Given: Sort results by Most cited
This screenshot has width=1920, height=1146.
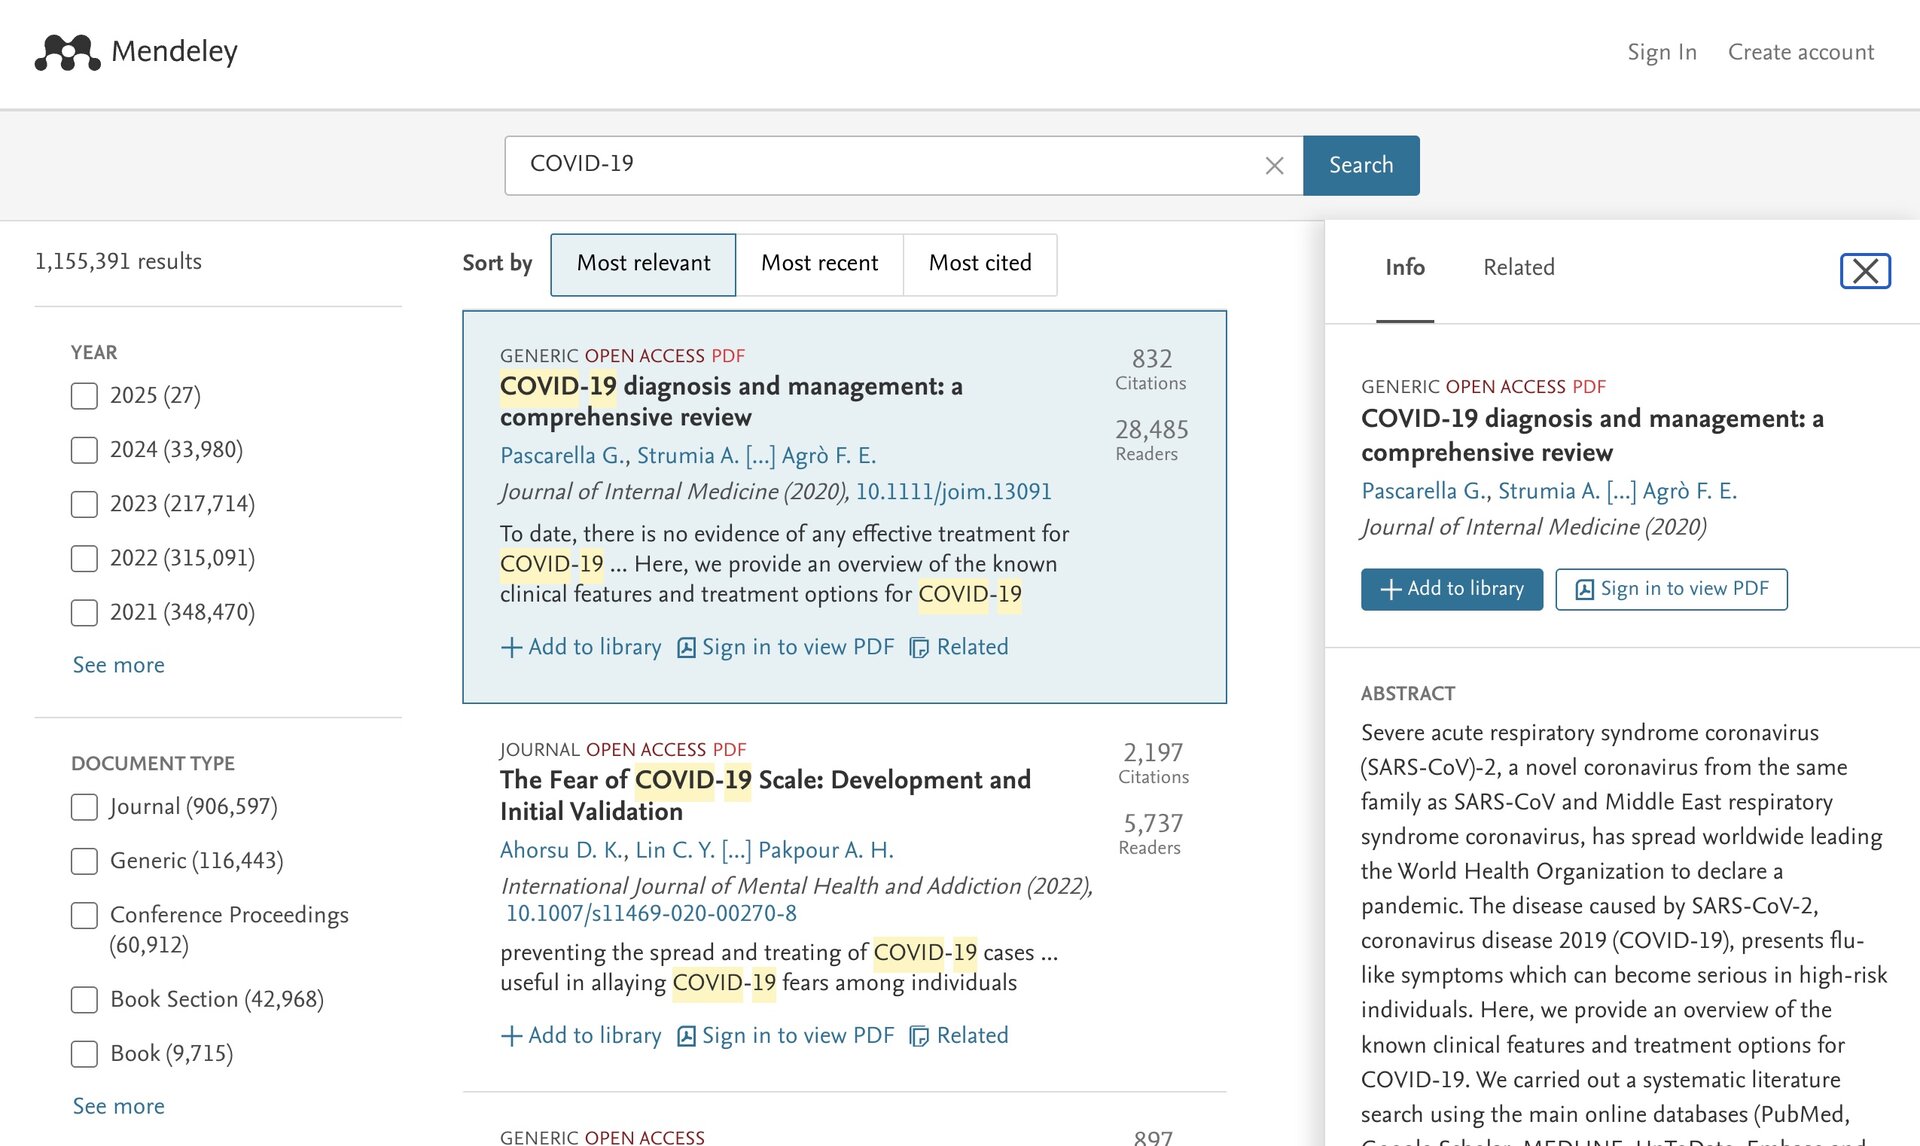Looking at the screenshot, I should tap(979, 264).
